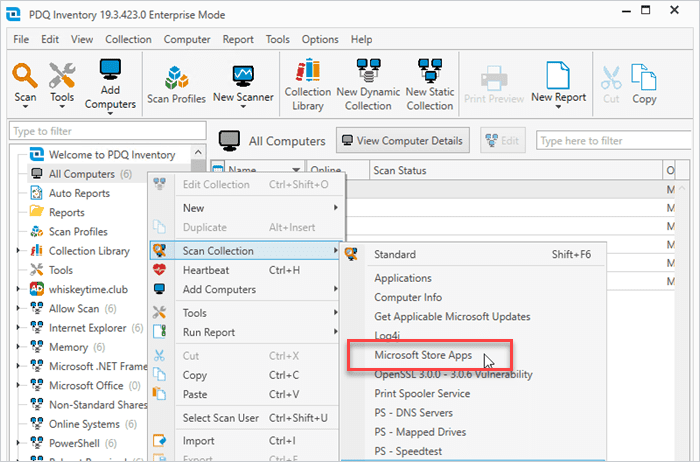Choose Select Scan User in context menu
700x462 pixels.
coord(245,417)
